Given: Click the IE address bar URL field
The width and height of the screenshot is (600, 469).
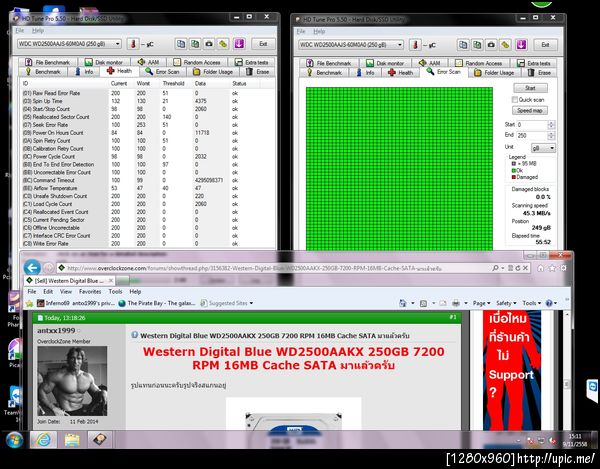Looking at the screenshot, I should 274,268.
